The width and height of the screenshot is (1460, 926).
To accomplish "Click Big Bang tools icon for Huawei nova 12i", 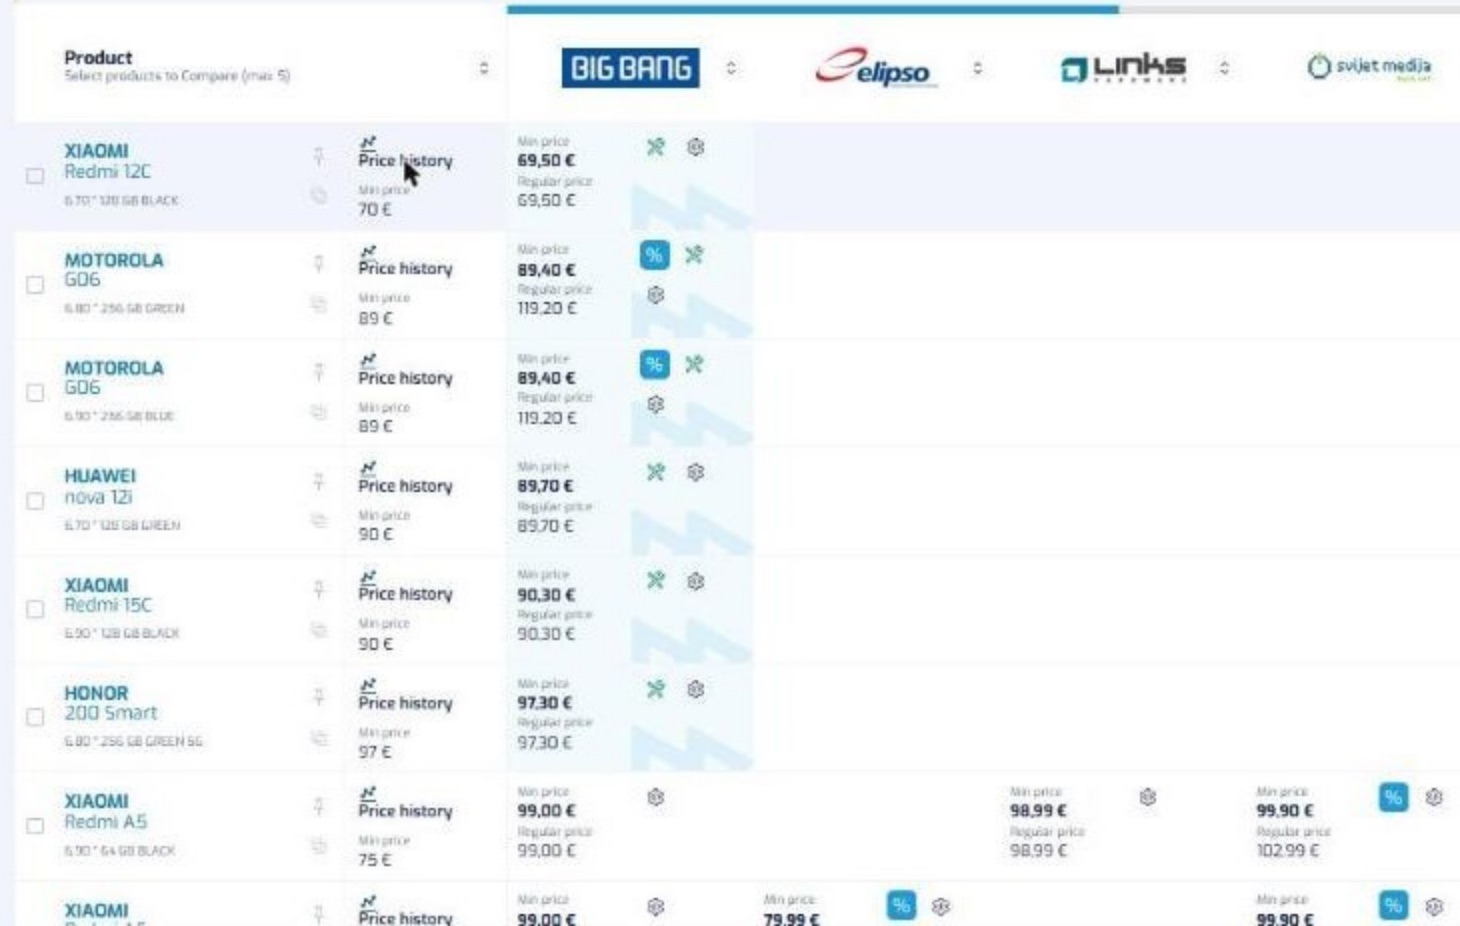I will [x=655, y=472].
